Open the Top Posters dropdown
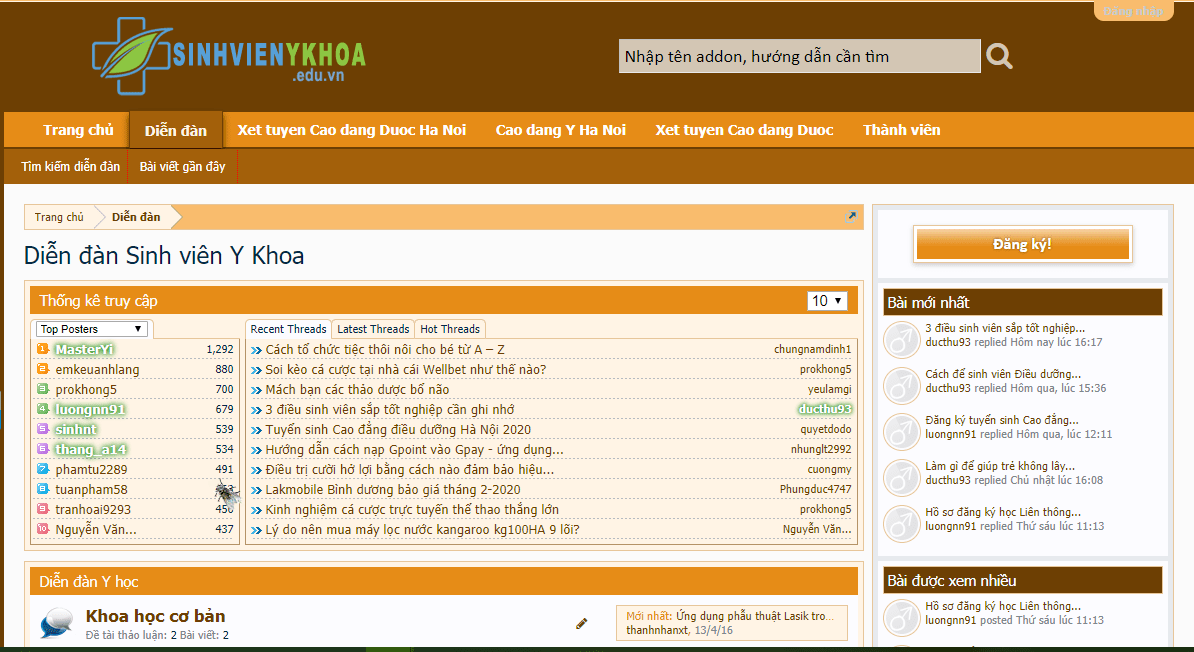The height and width of the screenshot is (652, 1194). (92, 329)
